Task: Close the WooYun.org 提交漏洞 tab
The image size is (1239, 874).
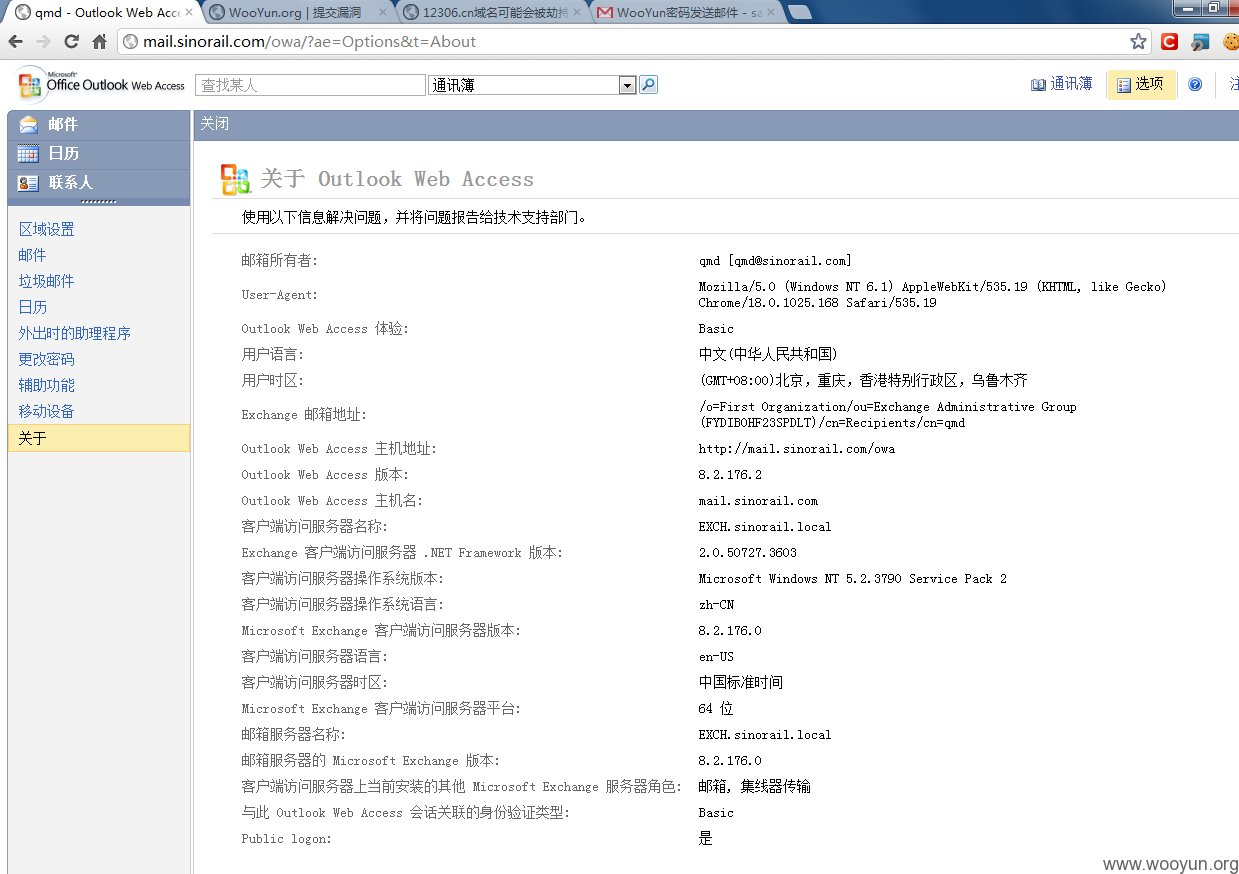Action: click(384, 13)
